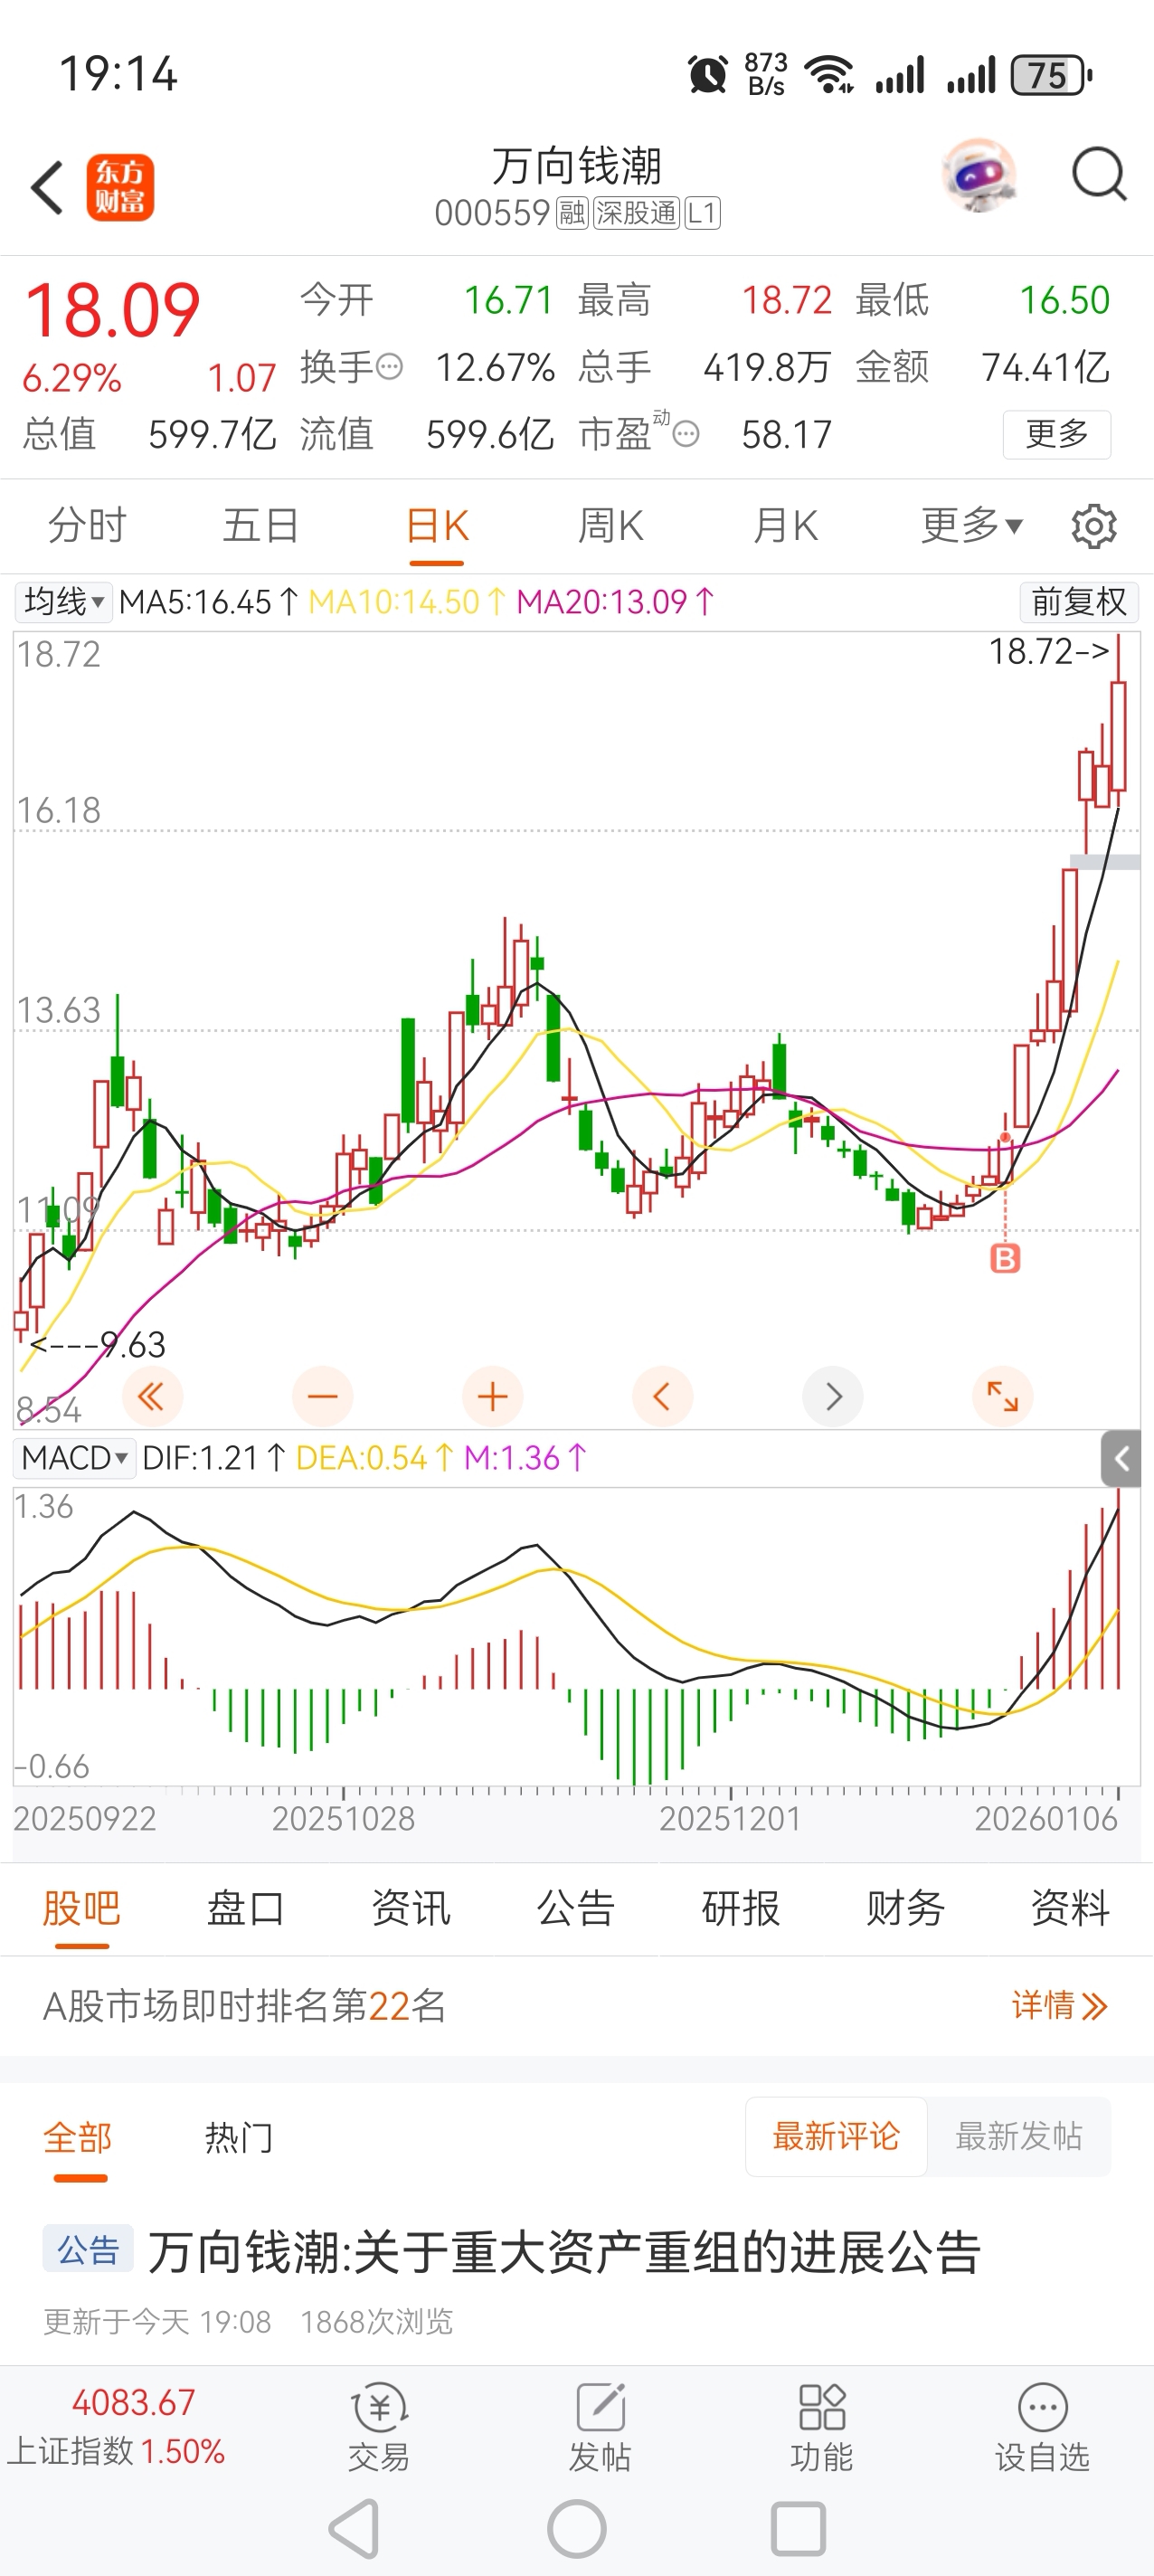Open the 研报 tab
The height and width of the screenshot is (2576, 1154).
[x=741, y=1909]
